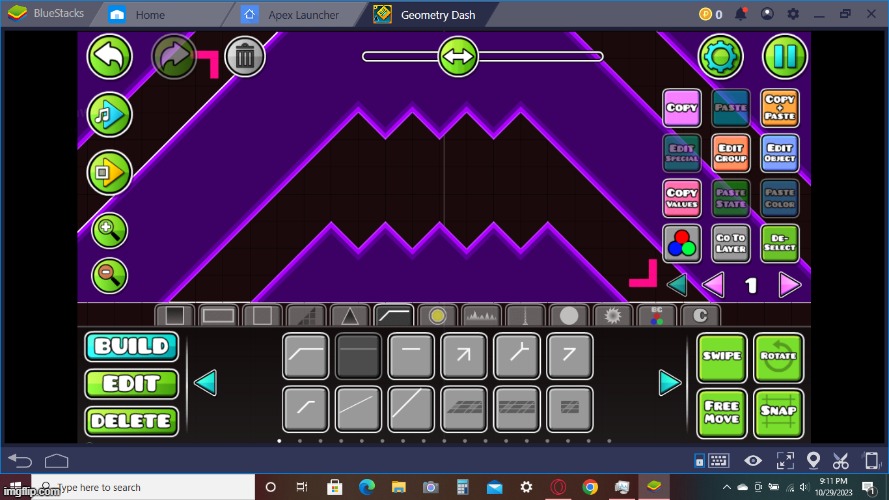Image resolution: width=889 pixels, height=500 pixels.
Task: Open editor settings gear button
Action: [x=721, y=56]
